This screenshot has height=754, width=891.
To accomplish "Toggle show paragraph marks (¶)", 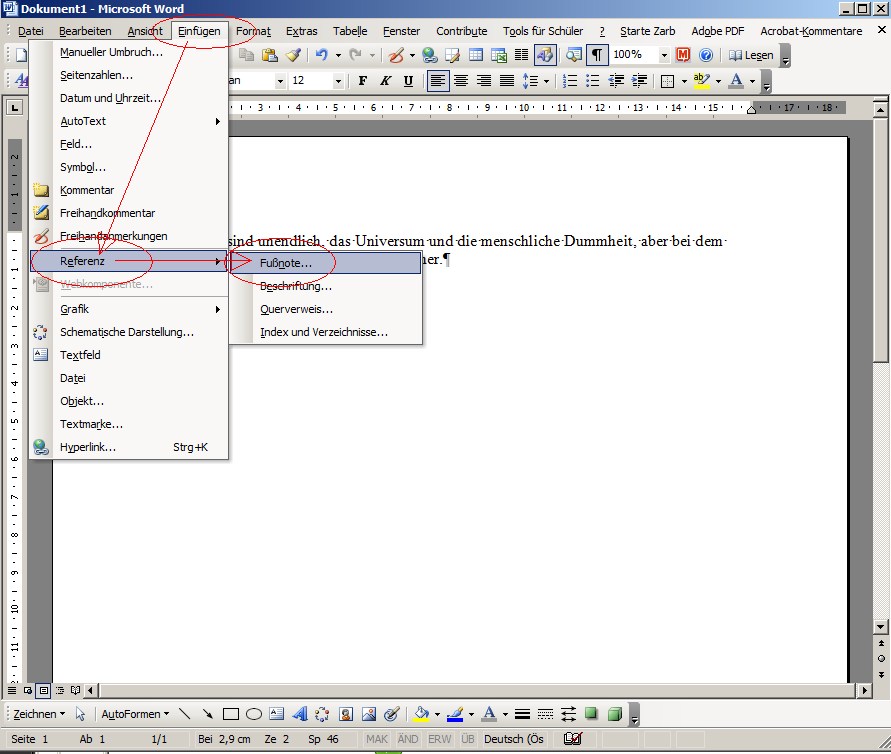I will [x=597, y=55].
